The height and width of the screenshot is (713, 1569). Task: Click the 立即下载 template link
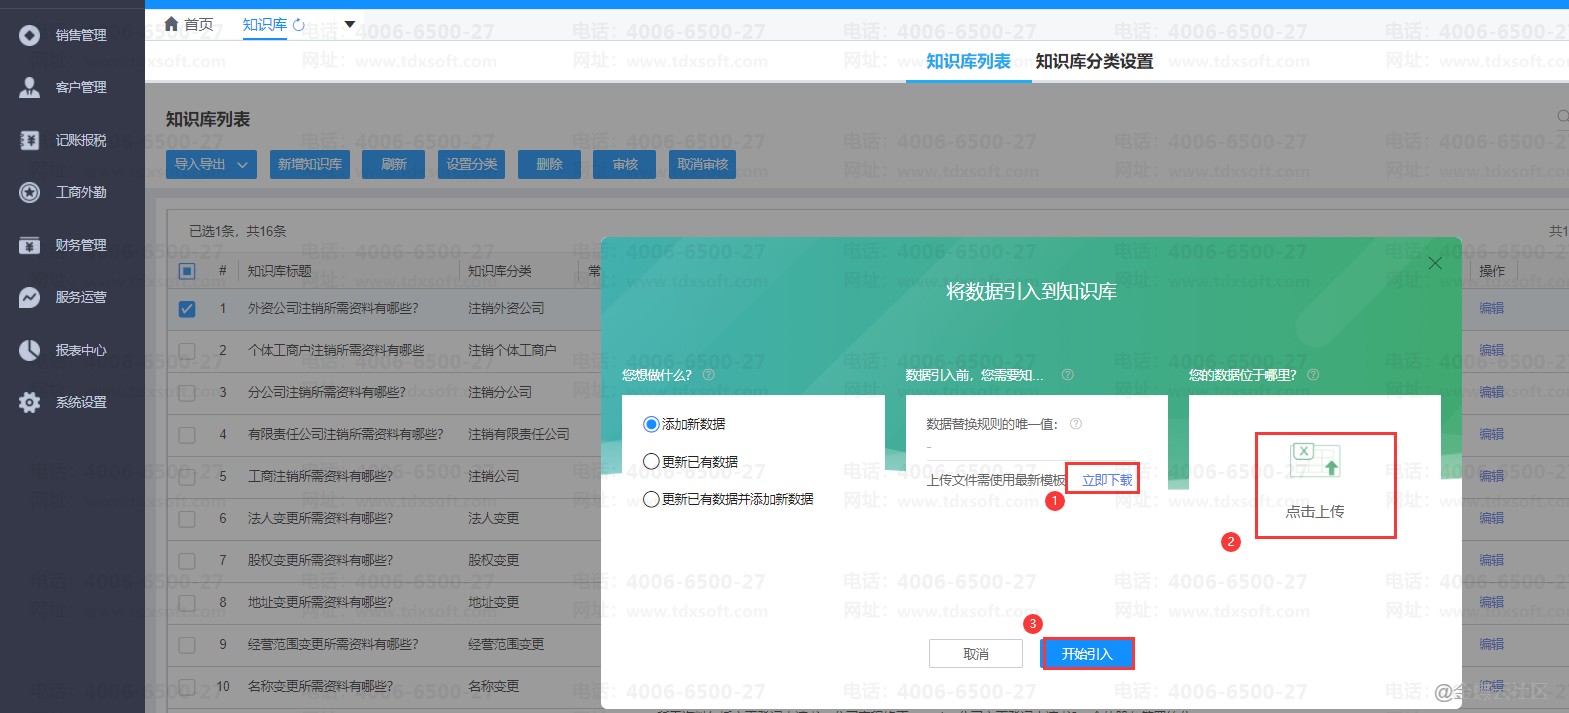pos(1107,481)
